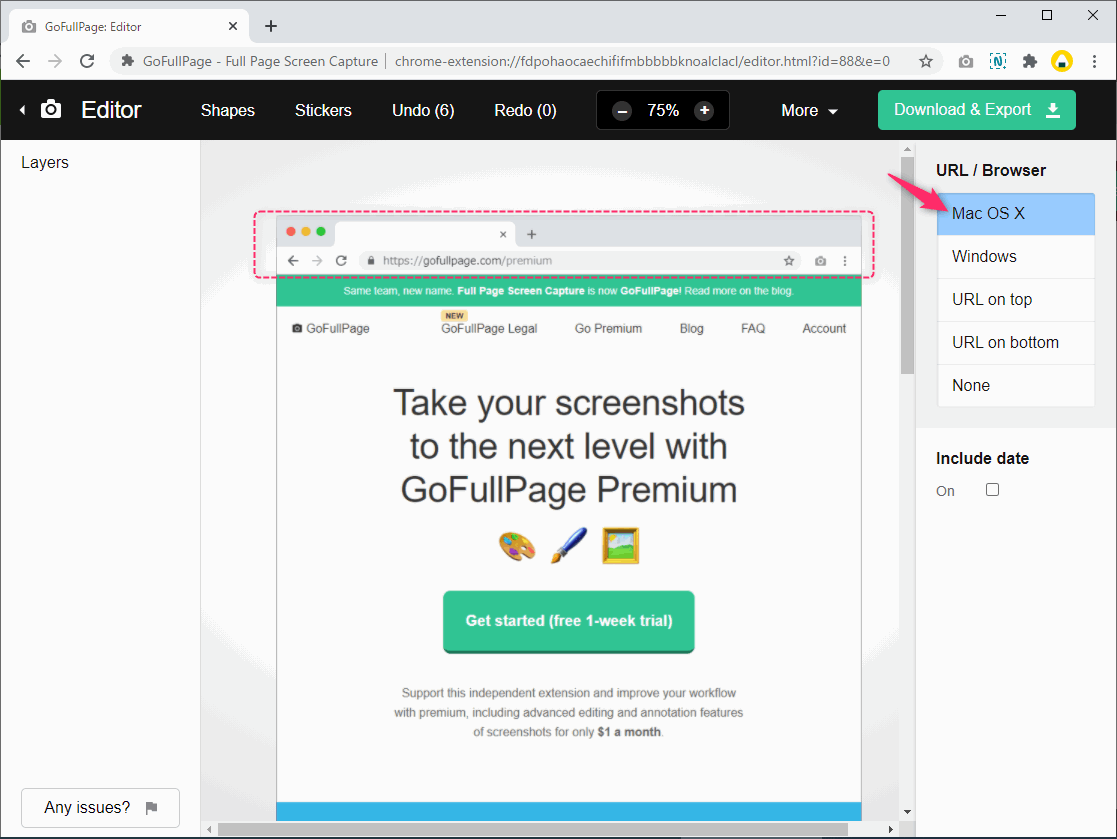The width and height of the screenshot is (1117, 839).
Task: Click the extension puzzle icon inside the address bar
Action: (128, 61)
